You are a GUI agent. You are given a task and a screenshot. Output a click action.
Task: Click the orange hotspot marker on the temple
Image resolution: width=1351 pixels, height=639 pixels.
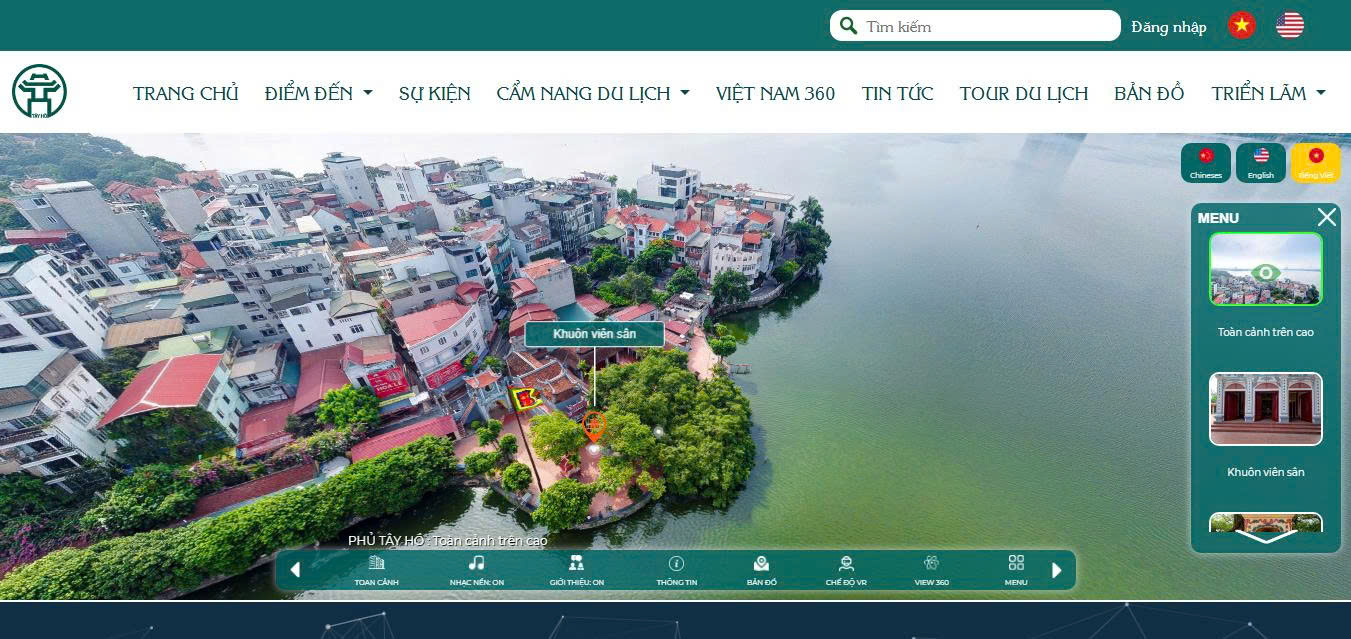[x=594, y=425]
